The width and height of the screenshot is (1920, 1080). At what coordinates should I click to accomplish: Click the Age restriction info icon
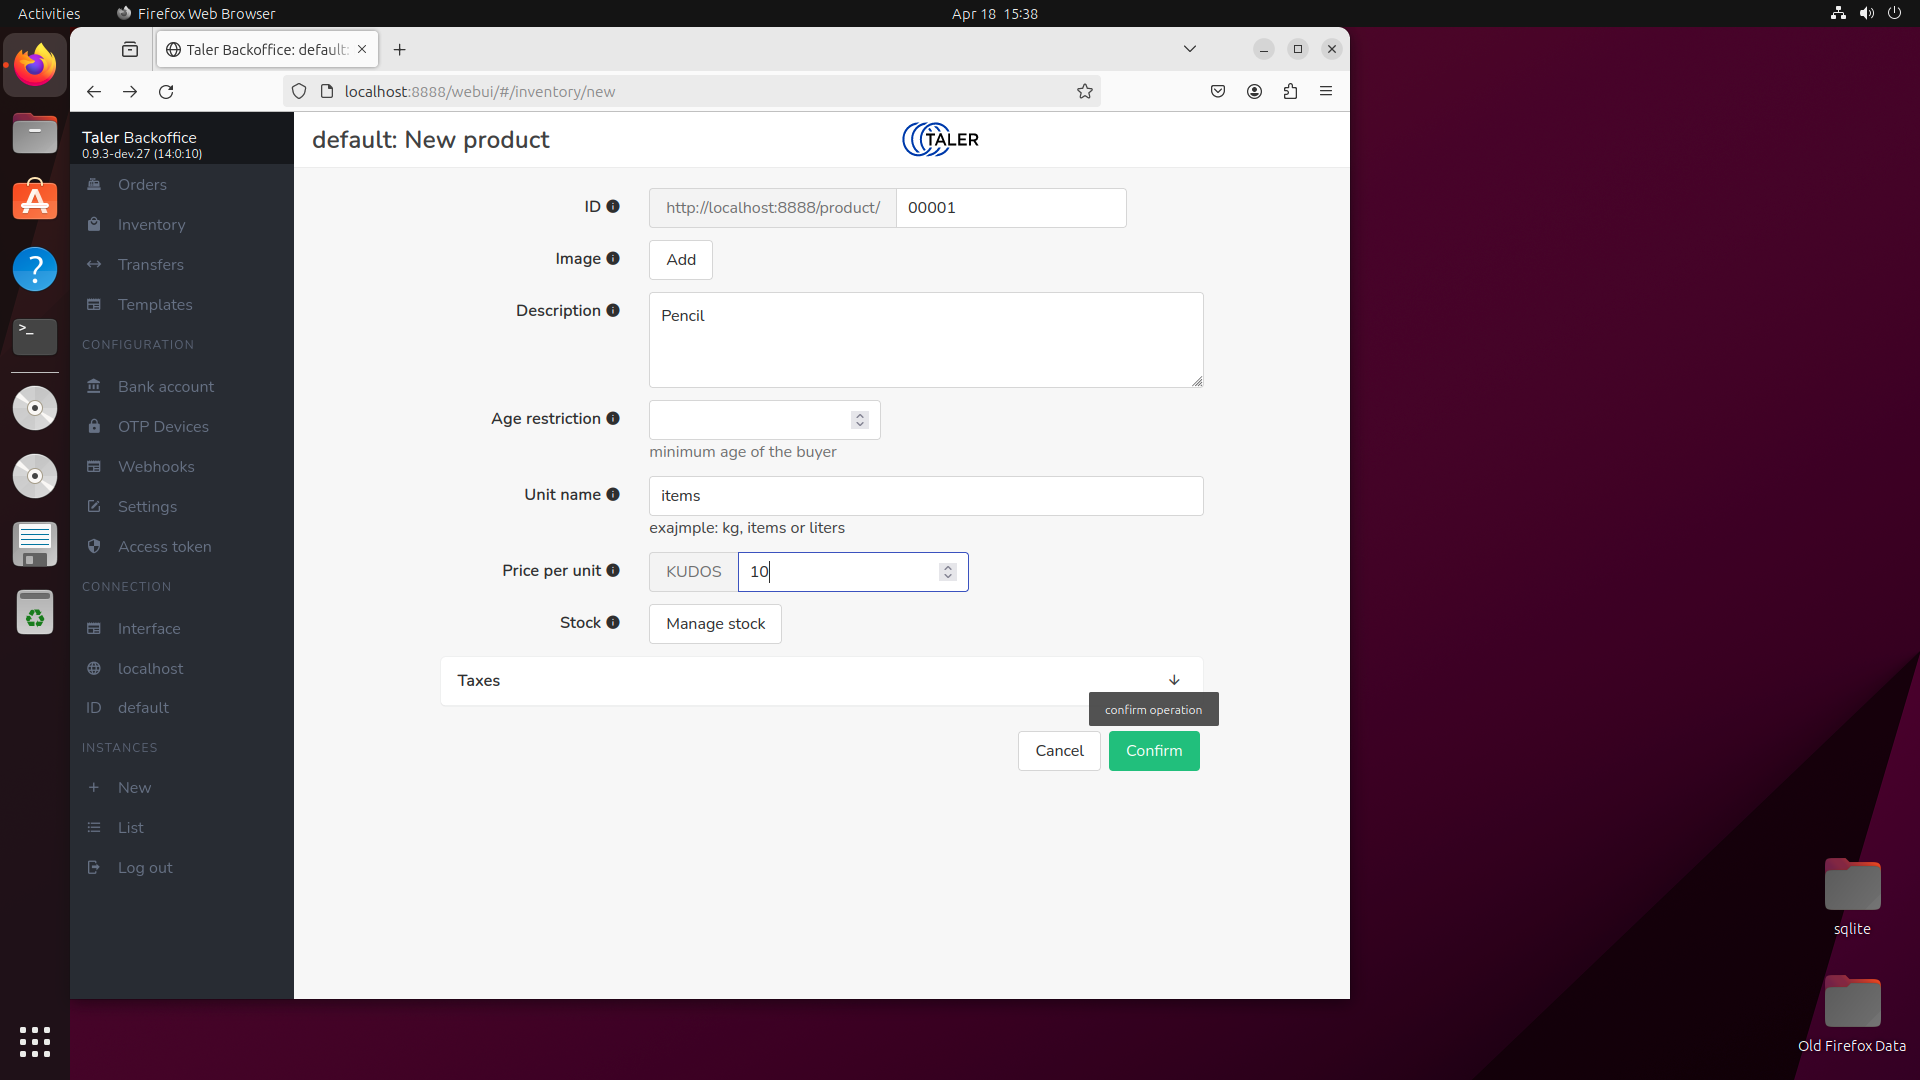pyautogui.click(x=613, y=419)
